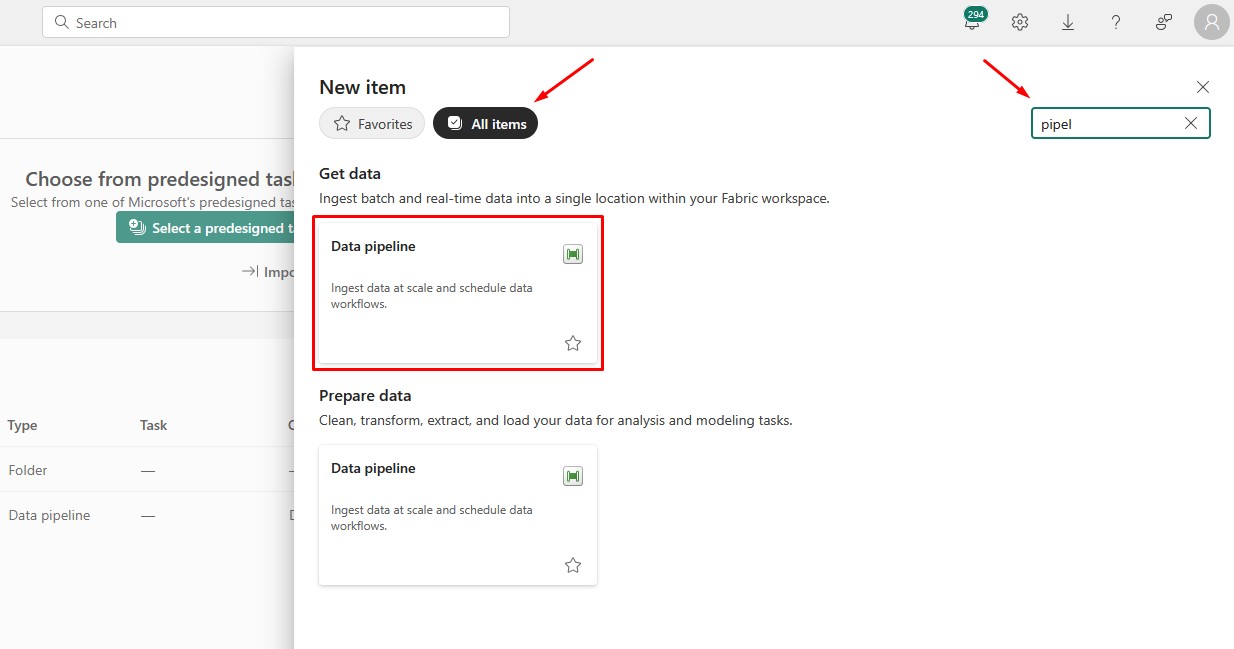Click the Feedback people icon in header
The height and width of the screenshot is (649, 1234).
(x=1164, y=22)
